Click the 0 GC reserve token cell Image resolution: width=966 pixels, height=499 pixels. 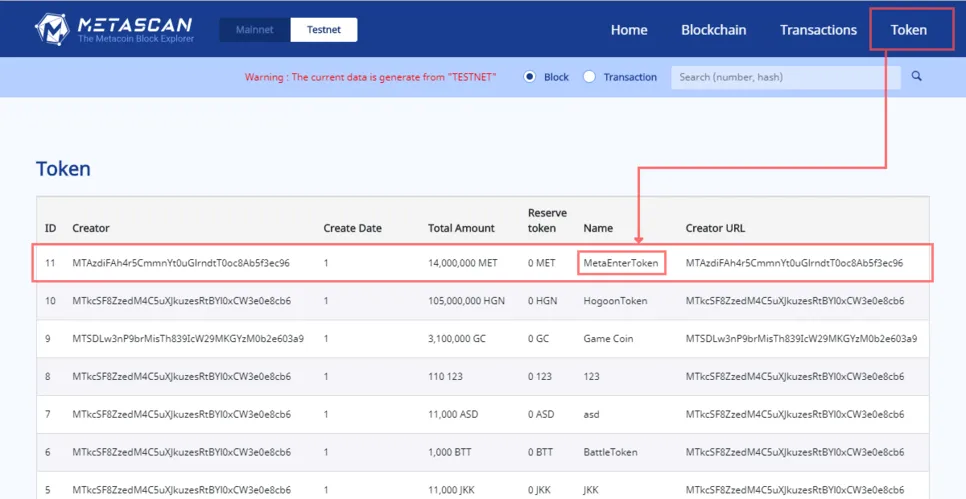(x=539, y=338)
